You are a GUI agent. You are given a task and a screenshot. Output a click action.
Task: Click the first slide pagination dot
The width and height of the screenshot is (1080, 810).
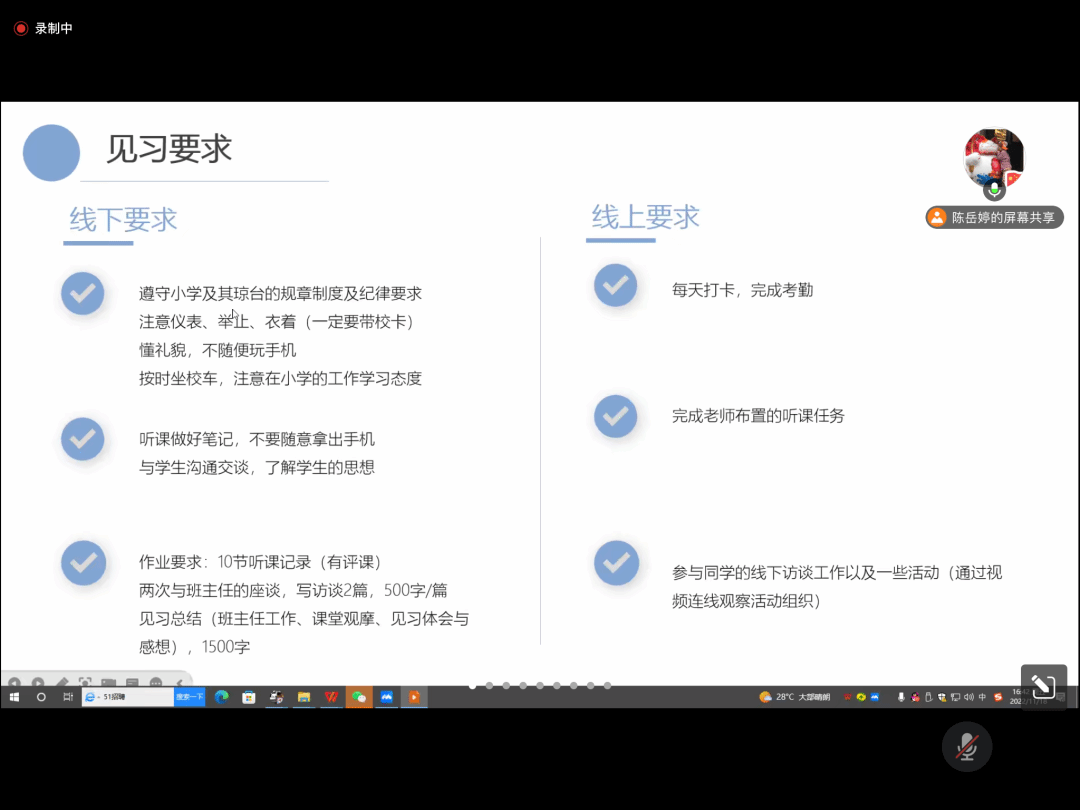472,686
